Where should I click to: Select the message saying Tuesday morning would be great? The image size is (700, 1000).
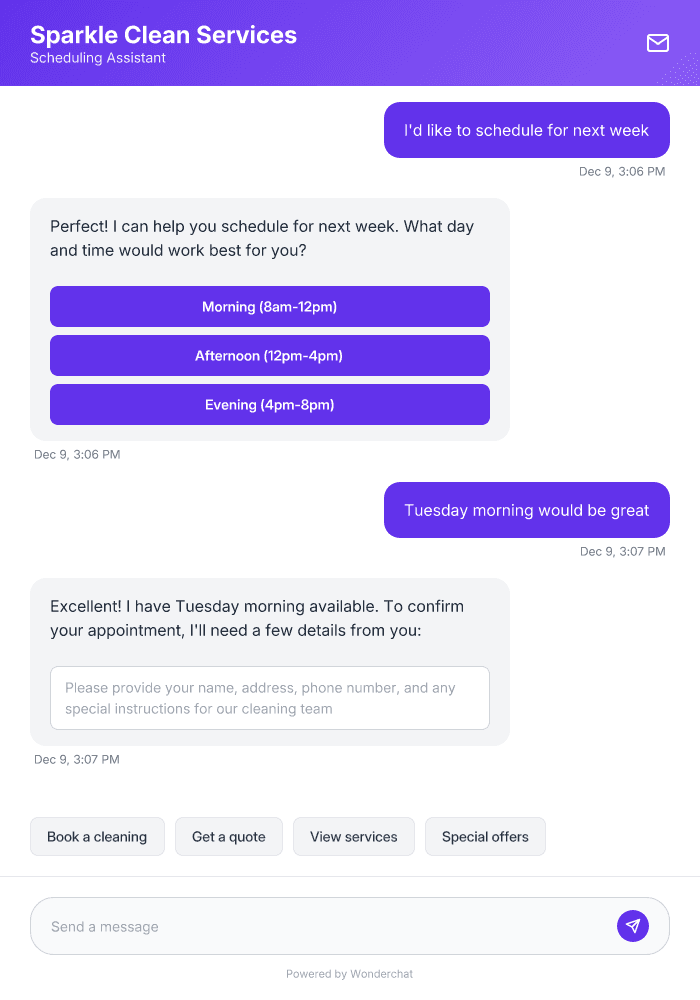526,510
